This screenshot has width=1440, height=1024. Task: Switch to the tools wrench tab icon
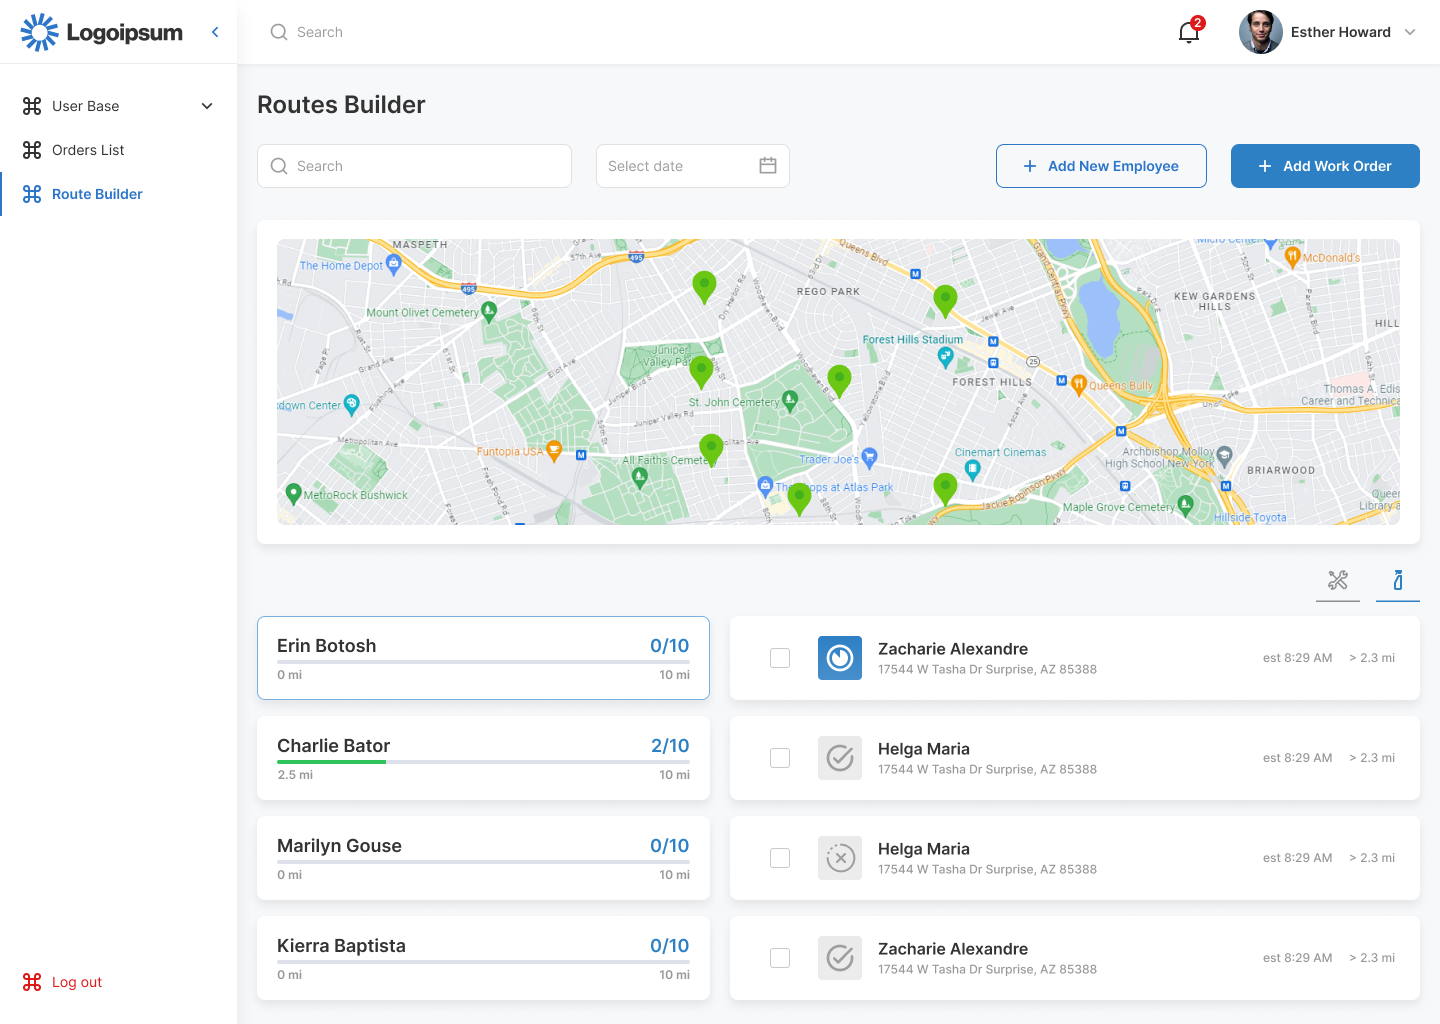1337,580
